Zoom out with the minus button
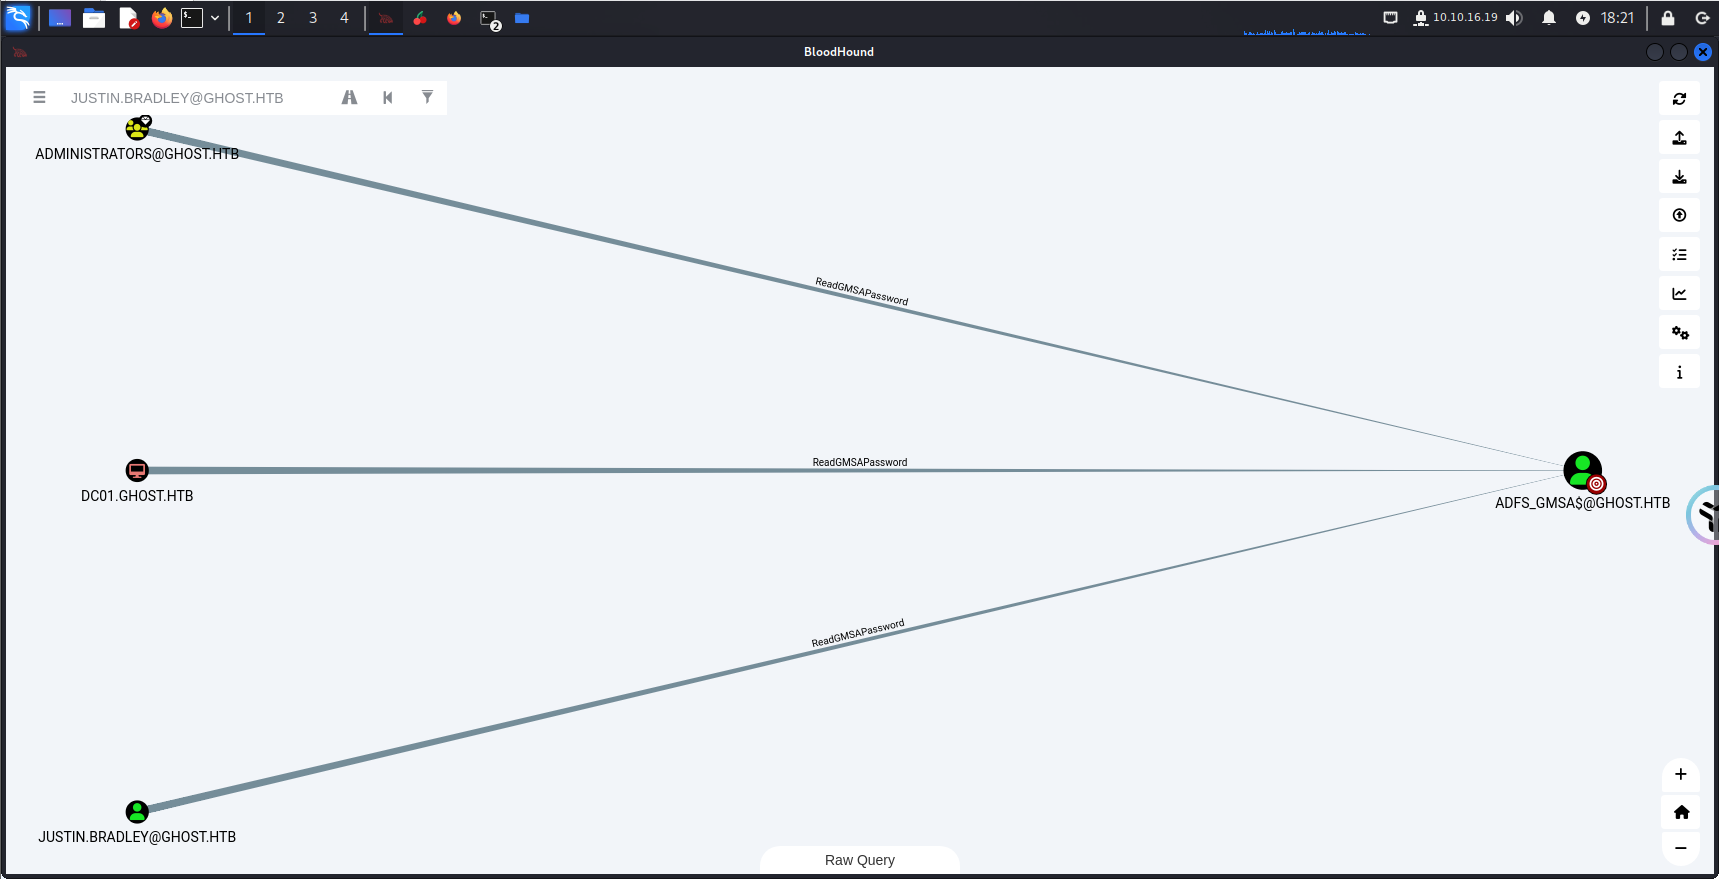Screen dimensions: 1719x879 [x=1680, y=848]
